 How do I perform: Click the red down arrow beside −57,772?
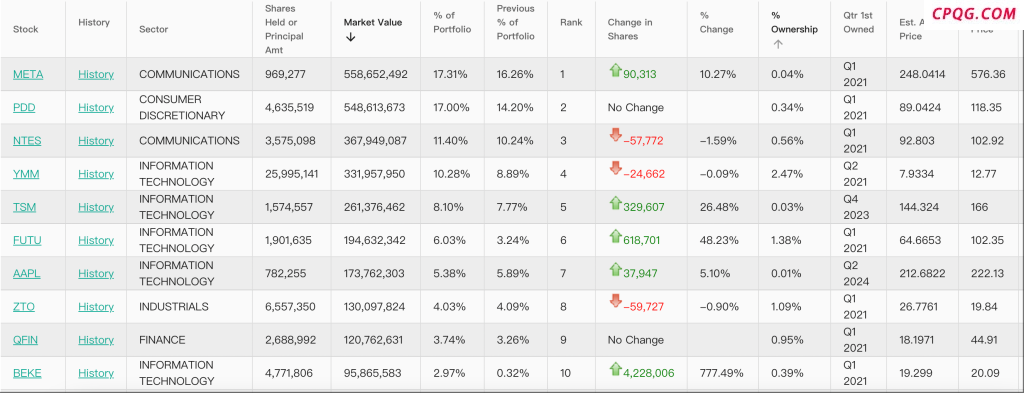615,136
